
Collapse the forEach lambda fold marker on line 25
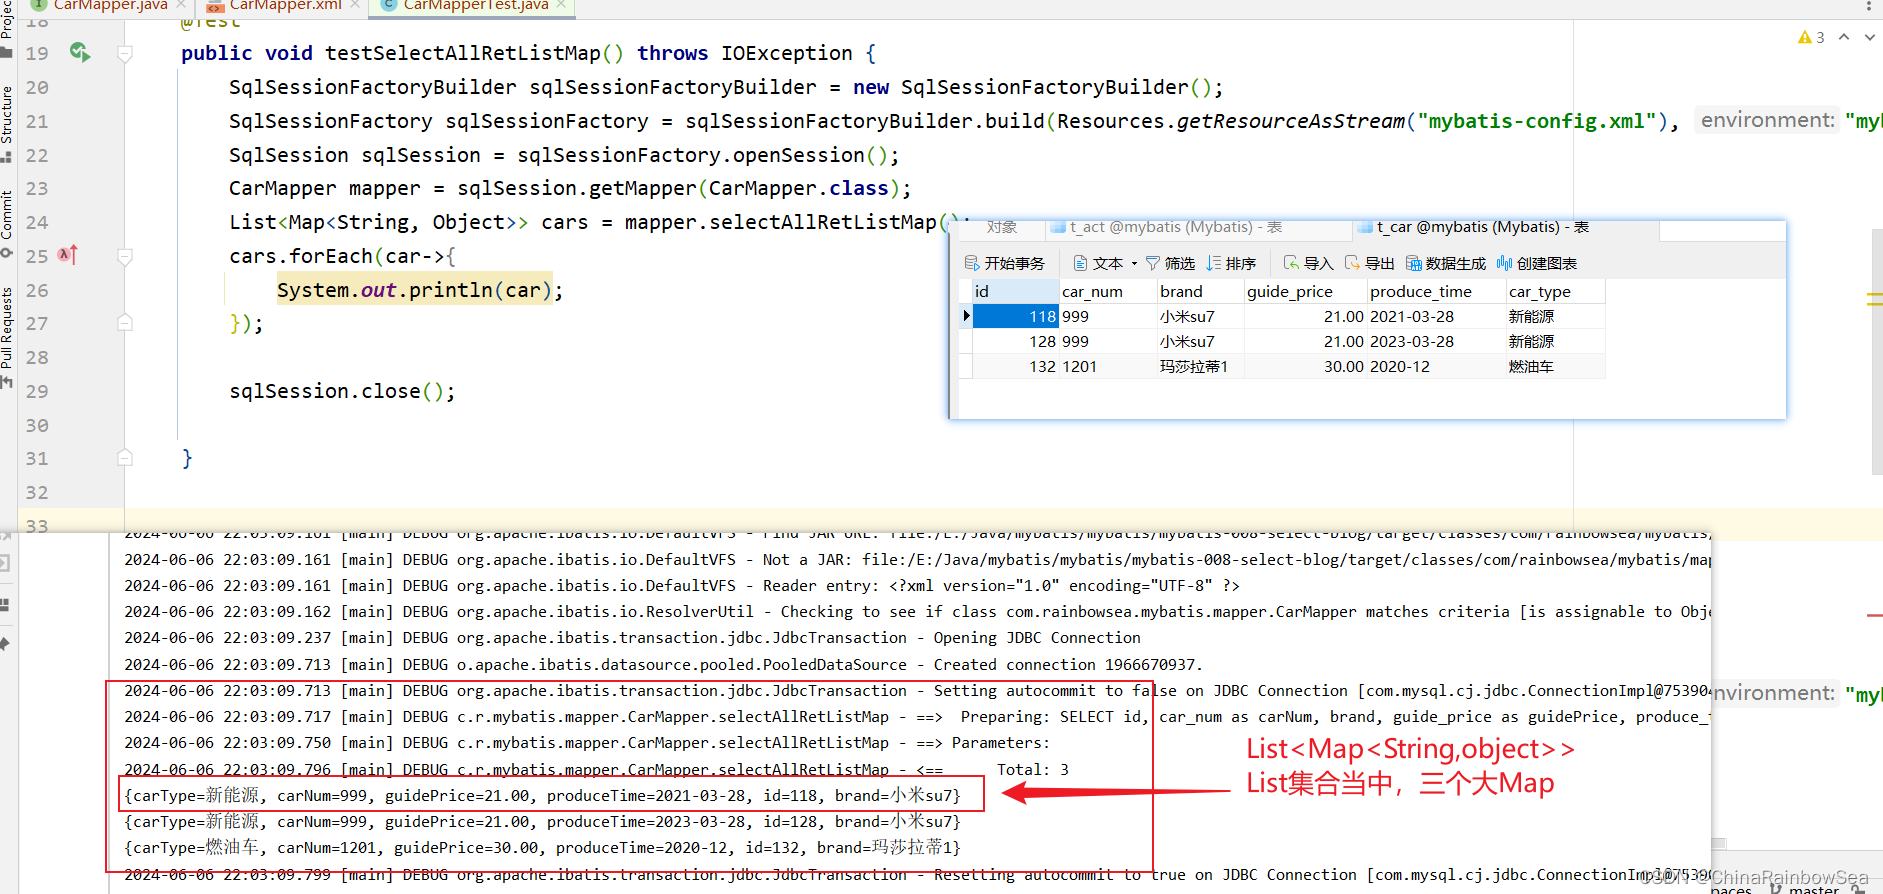coord(125,257)
